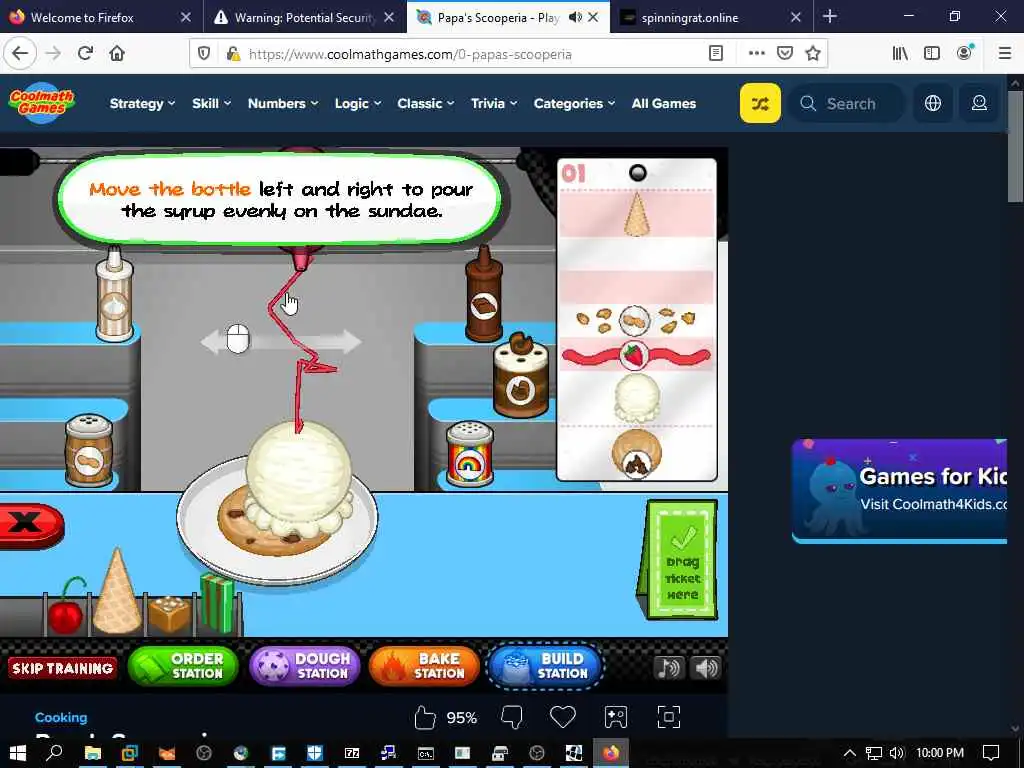The height and width of the screenshot is (768, 1024).
Task: Open Windows taskbar search
Action: click(x=55, y=753)
